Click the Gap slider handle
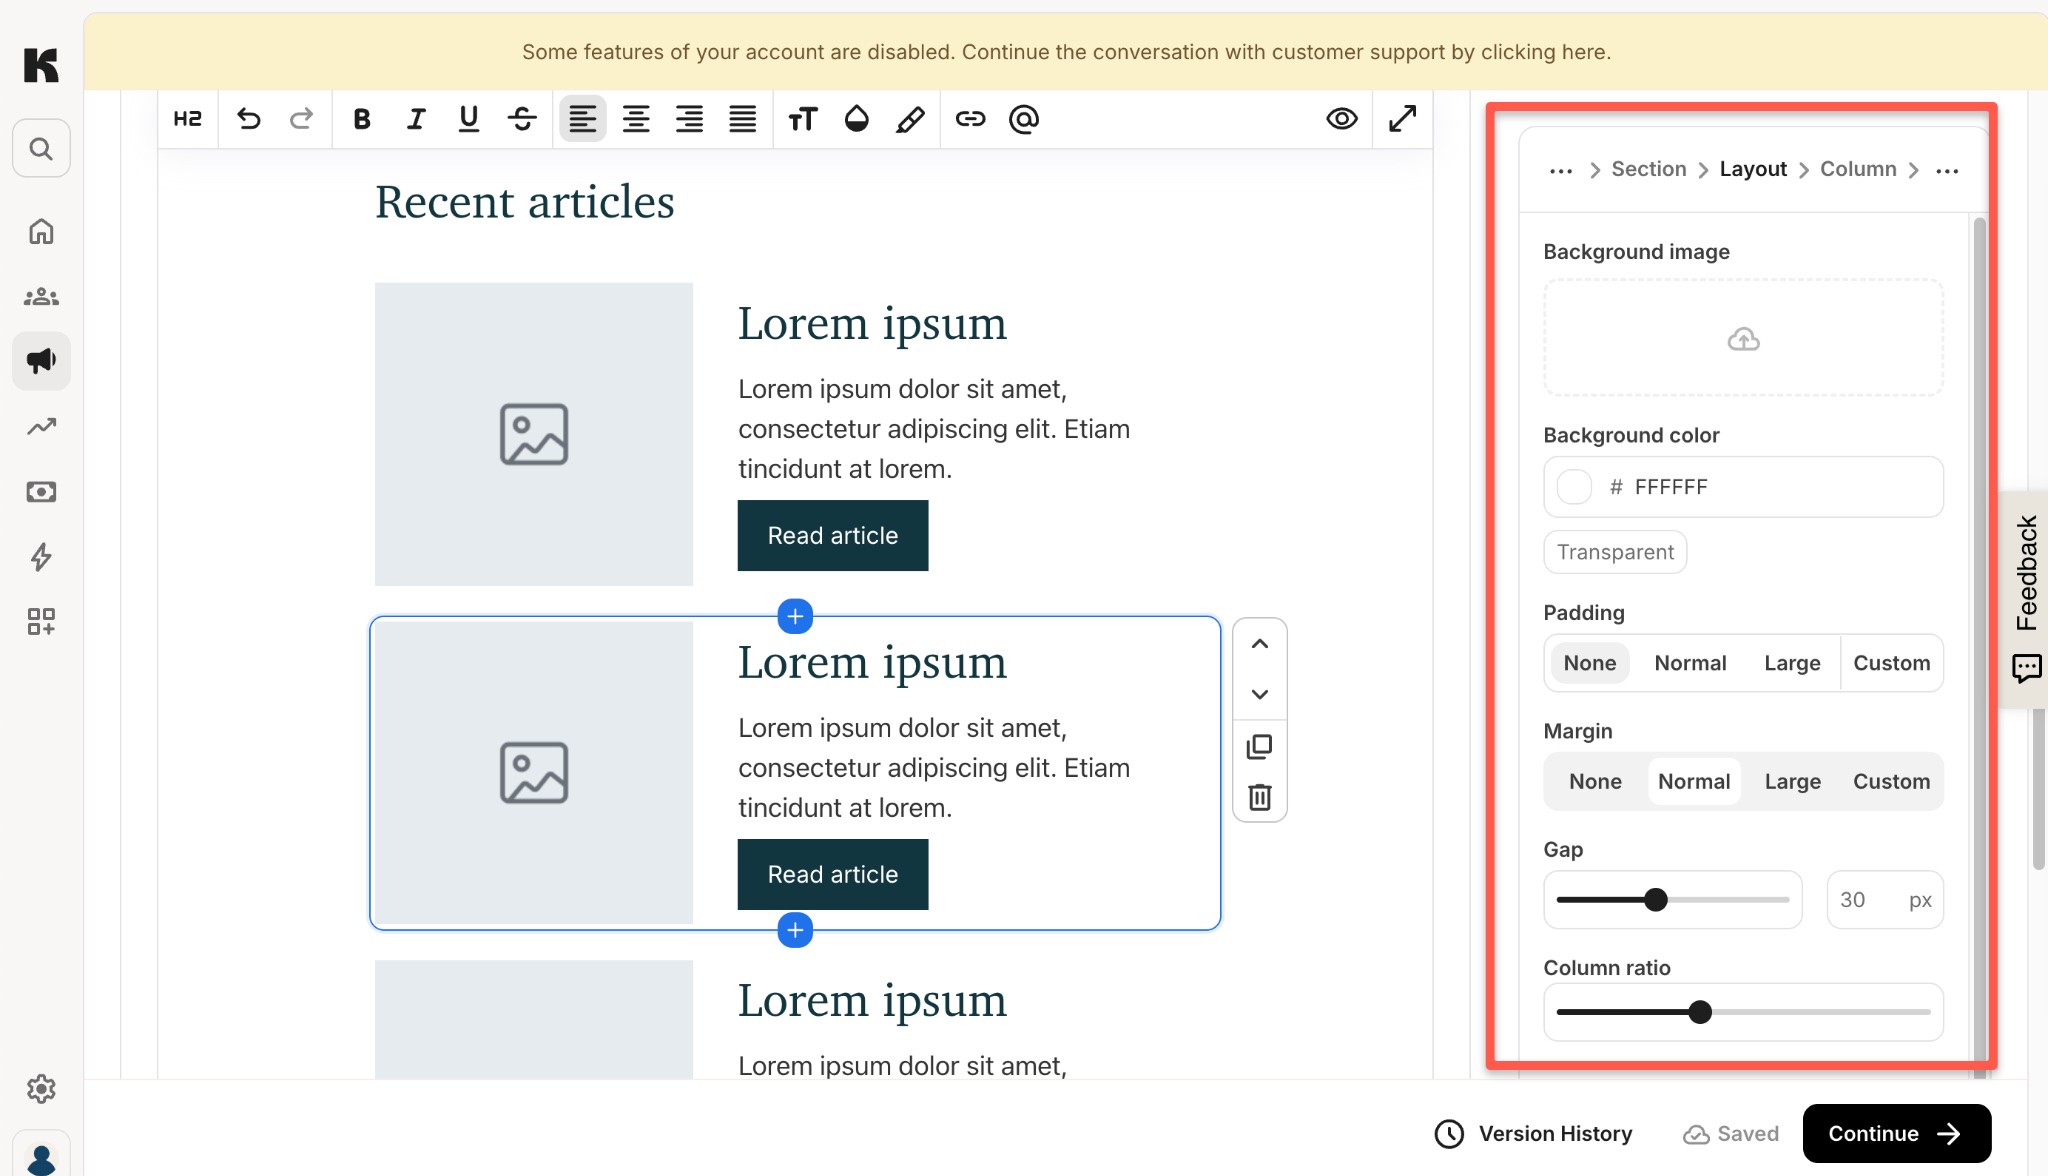The width and height of the screenshot is (2048, 1176). 1656,900
